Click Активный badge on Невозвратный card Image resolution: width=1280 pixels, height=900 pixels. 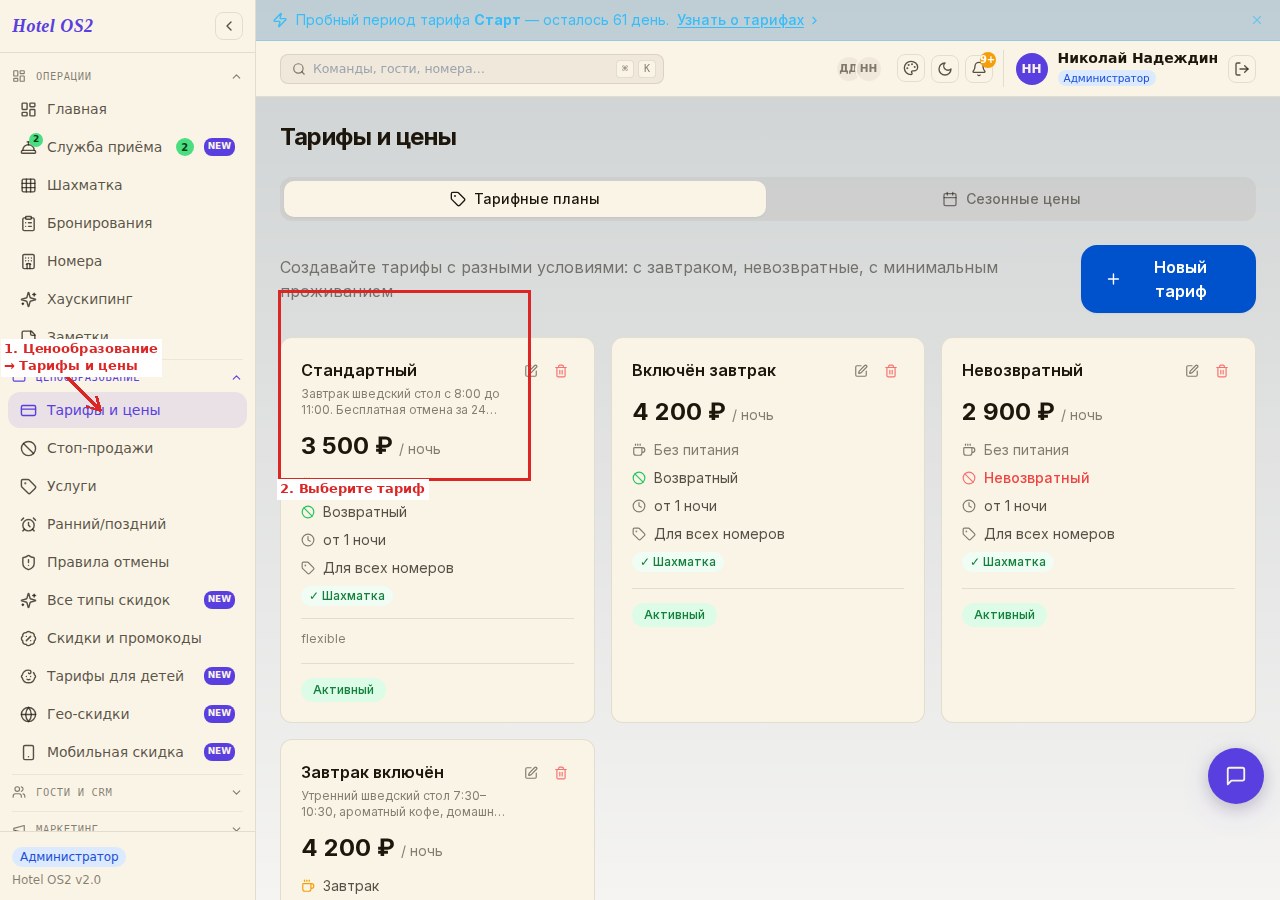1004,615
